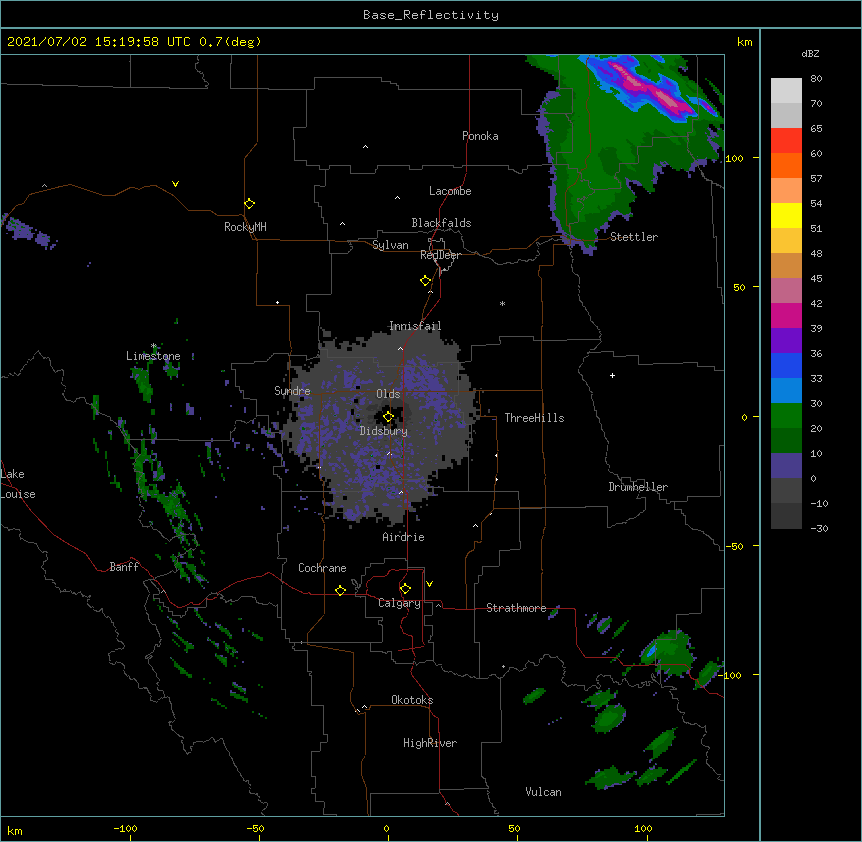Click the white plus marker north of Drumheller
The width and height of the screenshot is (862, 842).
(x=612, y=375)
